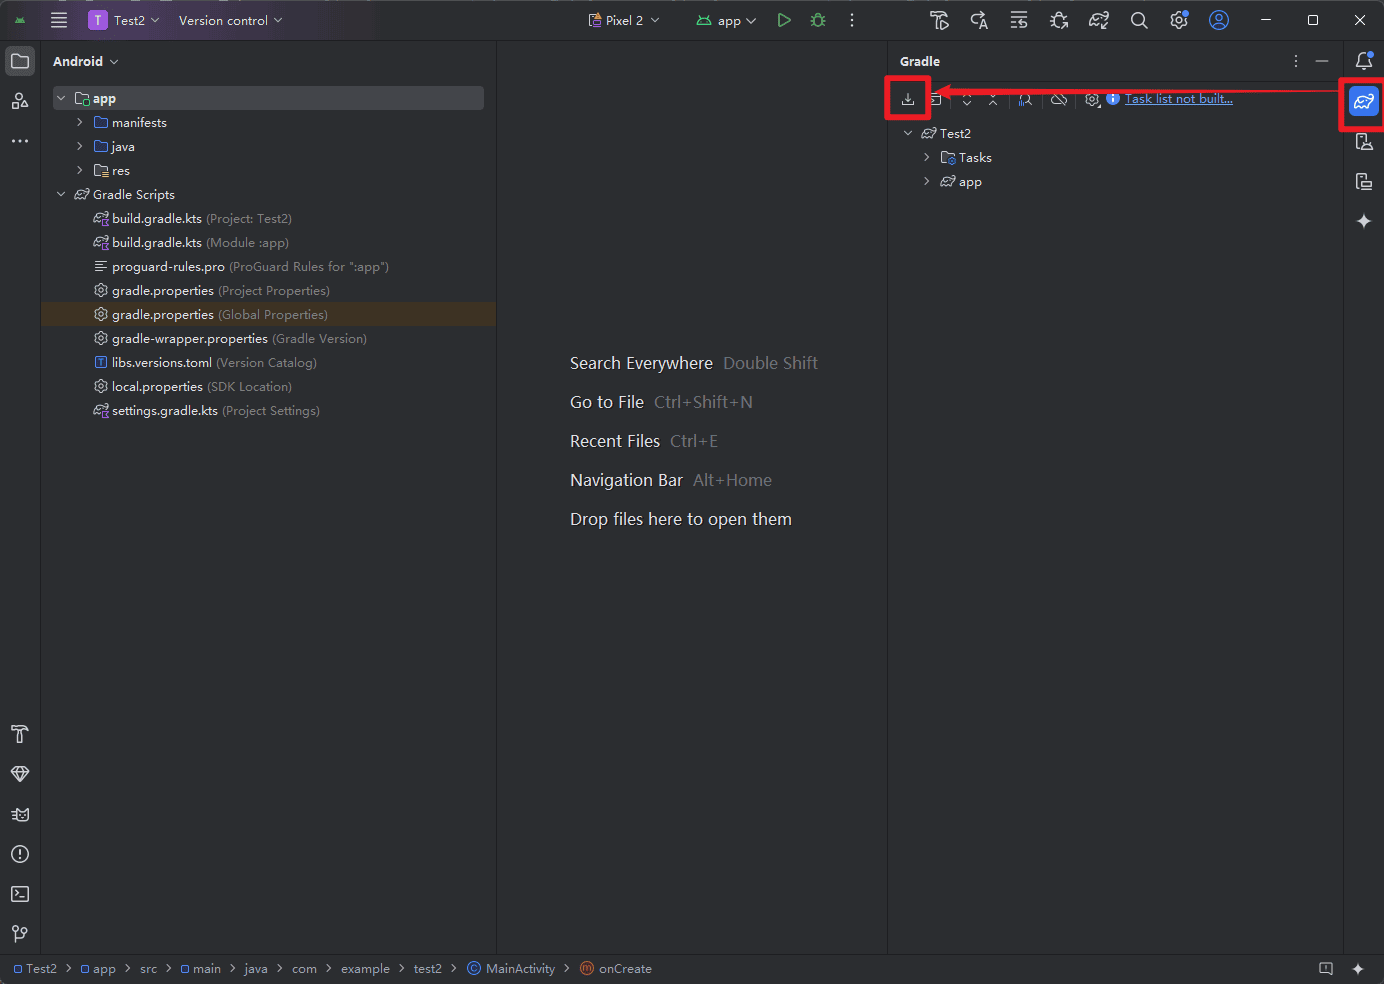Toggle the Gradle tool window button
Viewport: 1384px width, 984px height.
1364,101
